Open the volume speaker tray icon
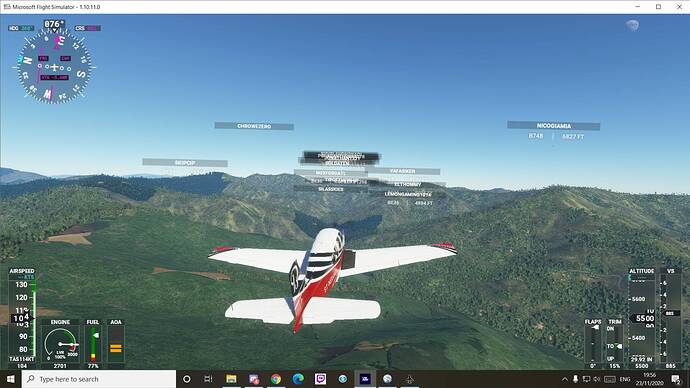The width and height of the screenshot is (690, 388). [597, 379]
